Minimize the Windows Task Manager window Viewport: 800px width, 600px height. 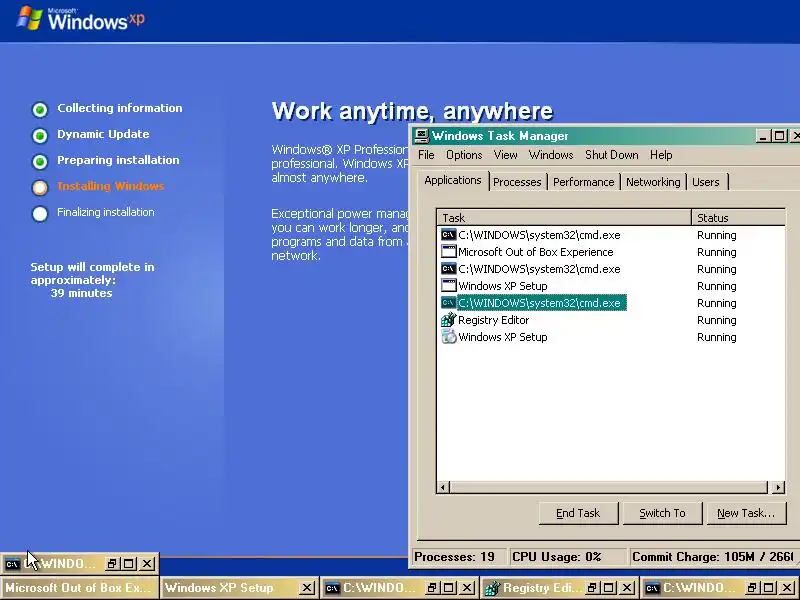763,136
